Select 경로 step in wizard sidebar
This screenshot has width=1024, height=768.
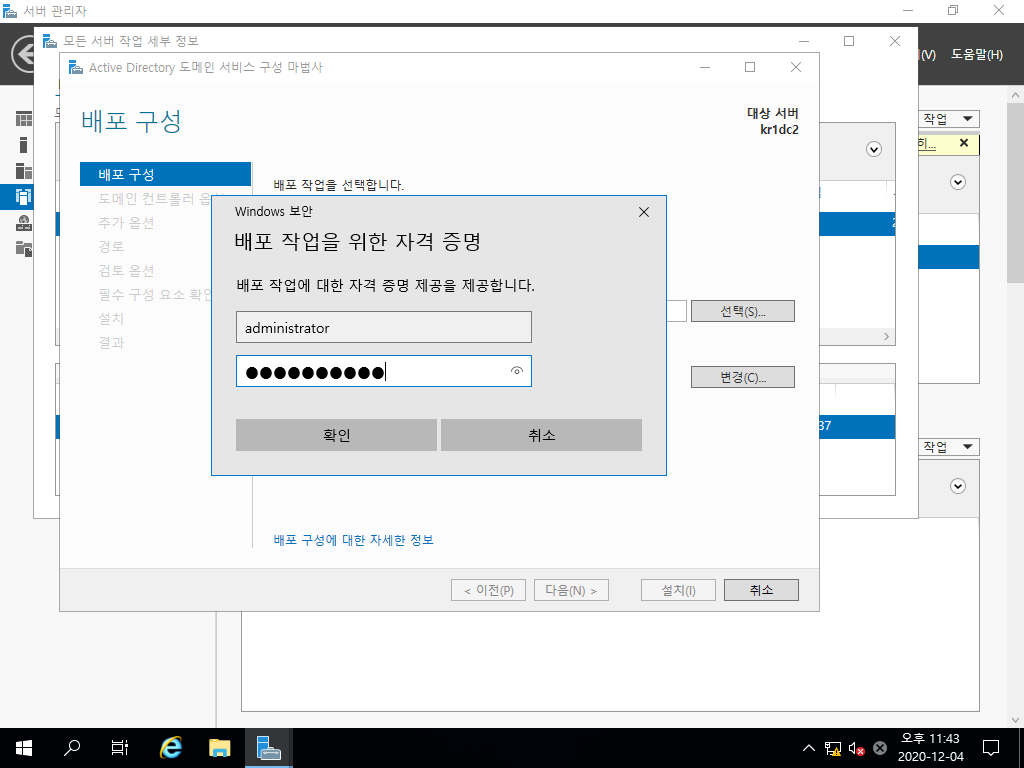pos(111,247)
